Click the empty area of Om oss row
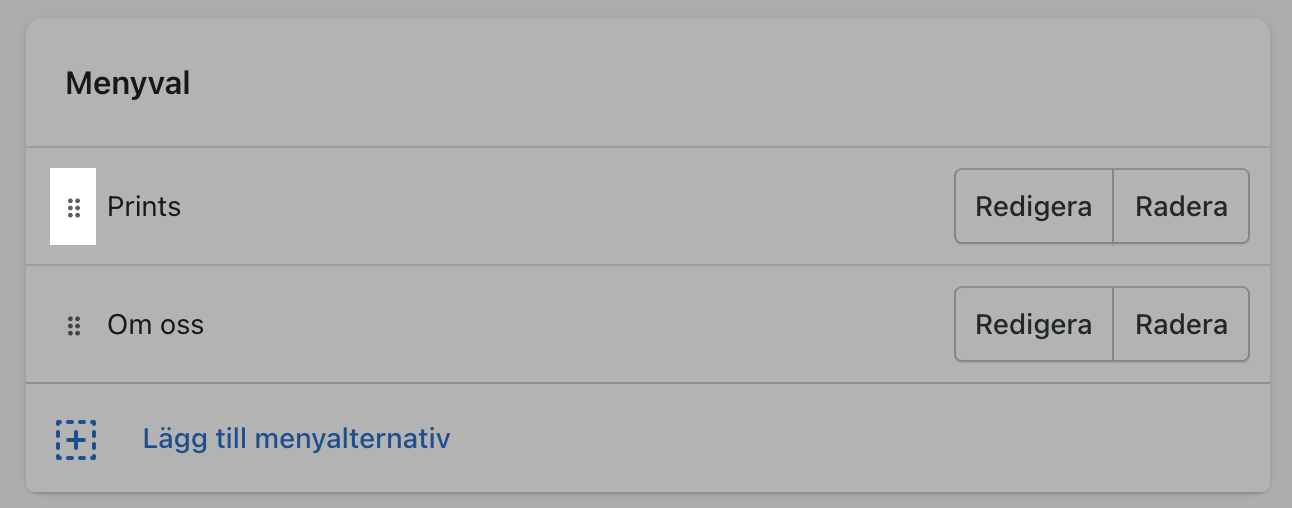Viewport: 1292px width, 508px height. pyautogui.click(x=560, y=325)
